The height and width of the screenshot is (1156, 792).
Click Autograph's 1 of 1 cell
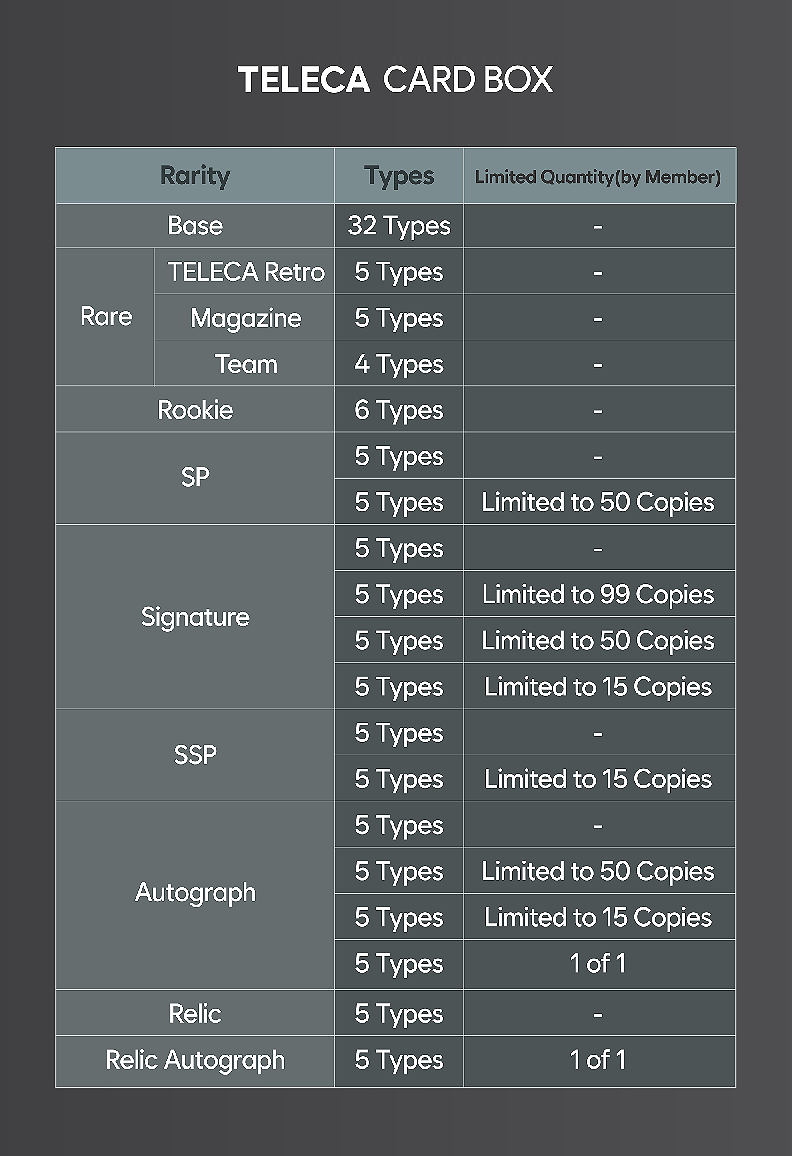pyautogui.click(x=599, y=963)
